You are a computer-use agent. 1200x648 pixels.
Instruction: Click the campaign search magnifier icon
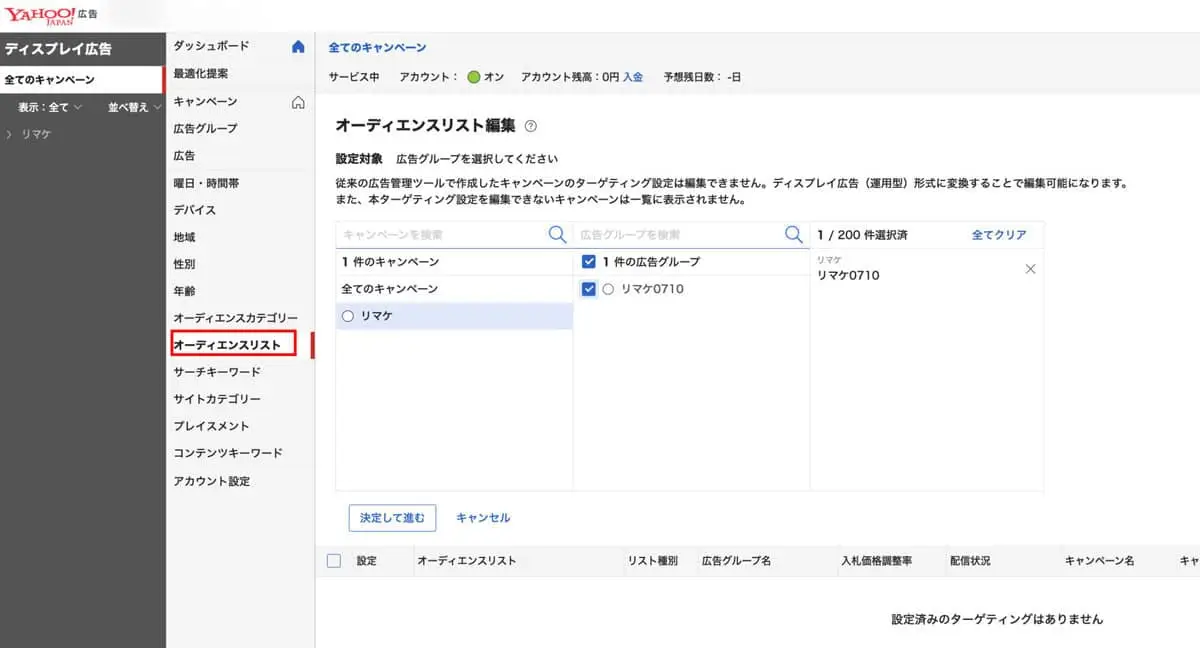(557, 234)
